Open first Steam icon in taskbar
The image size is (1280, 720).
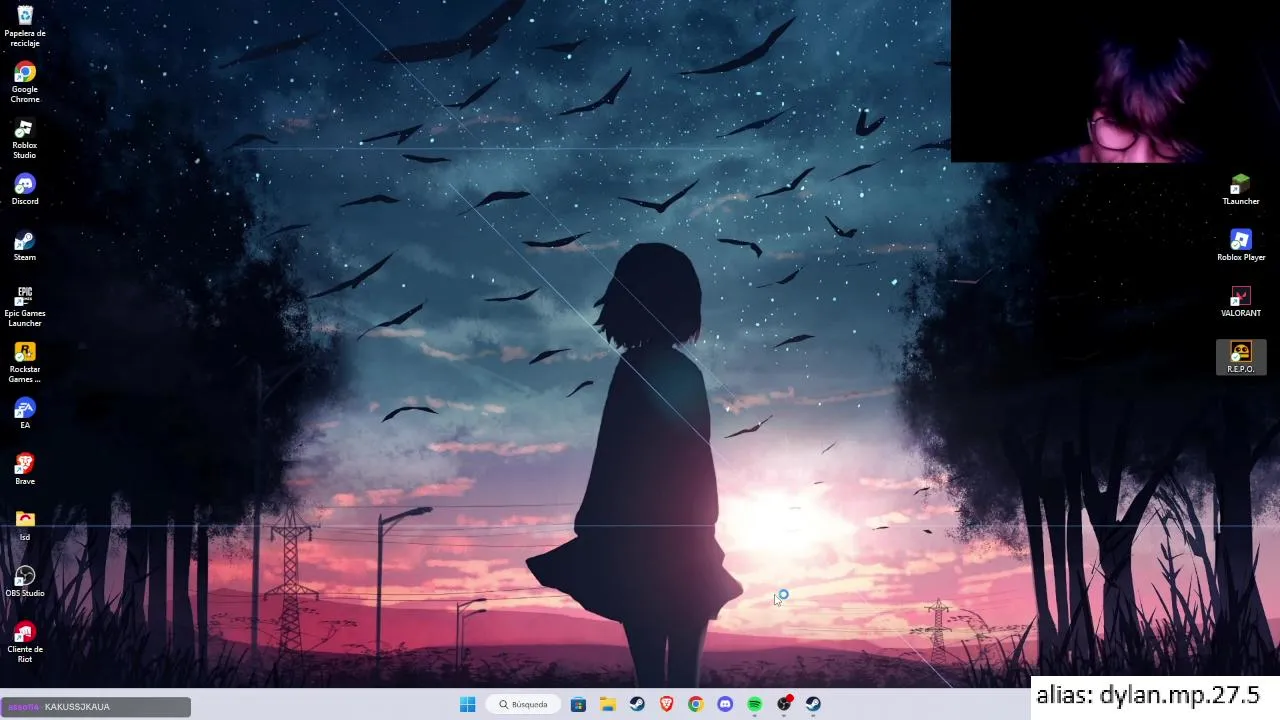(x=637, y=704)
